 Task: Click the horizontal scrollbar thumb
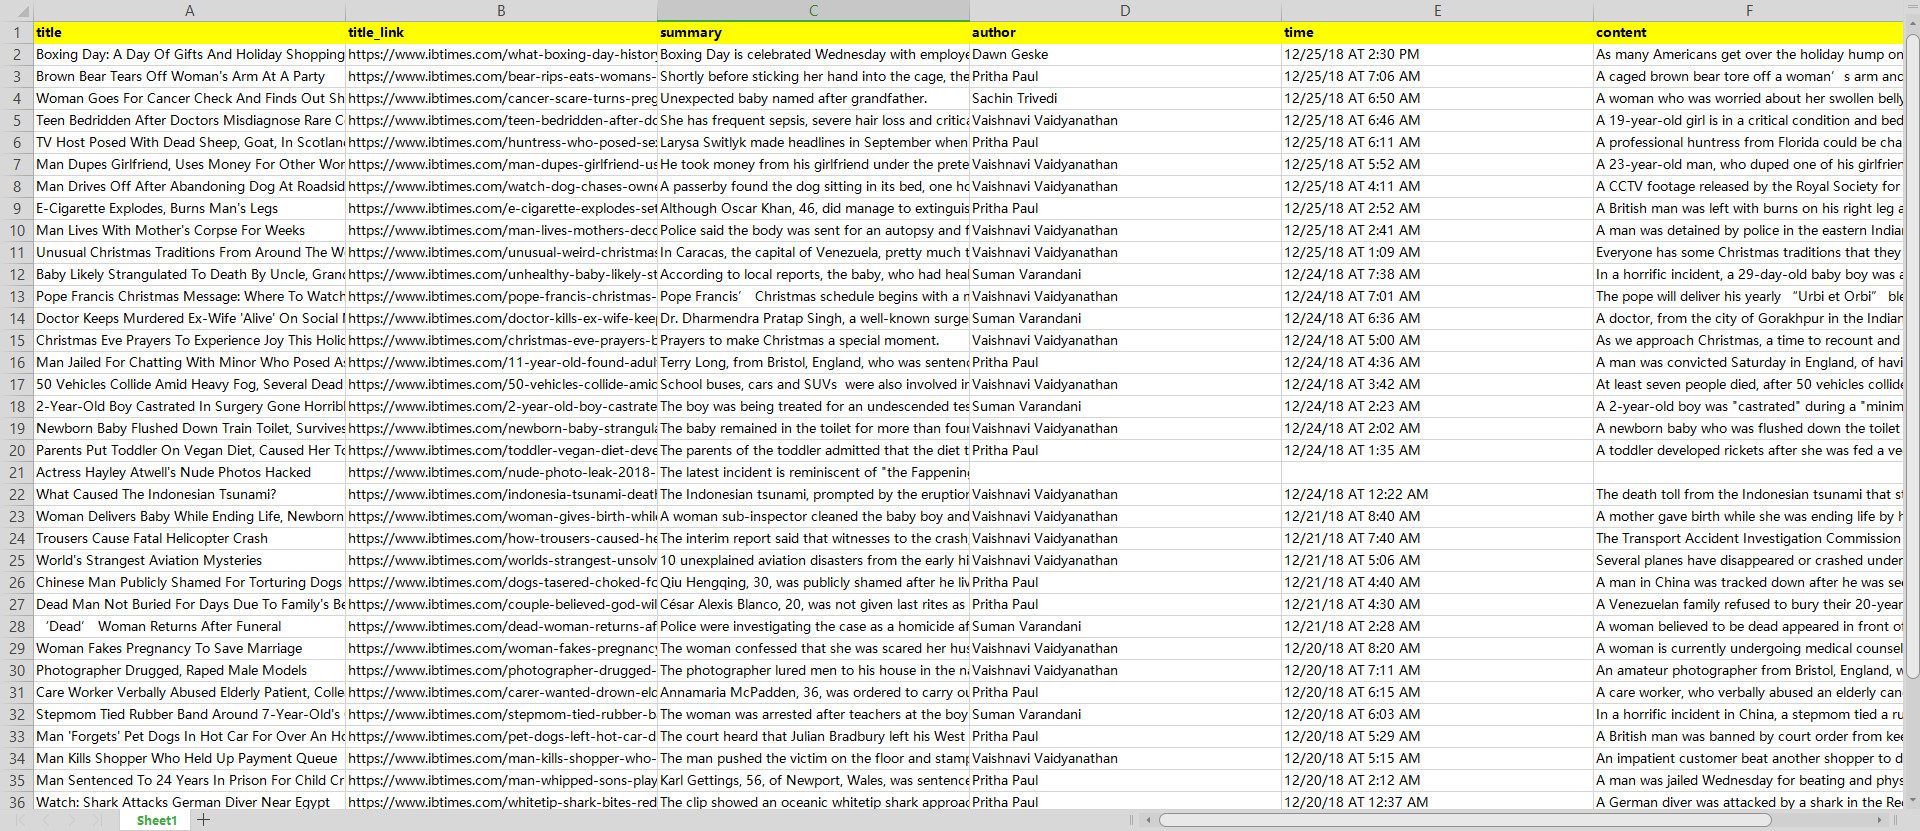[1465, 820]
